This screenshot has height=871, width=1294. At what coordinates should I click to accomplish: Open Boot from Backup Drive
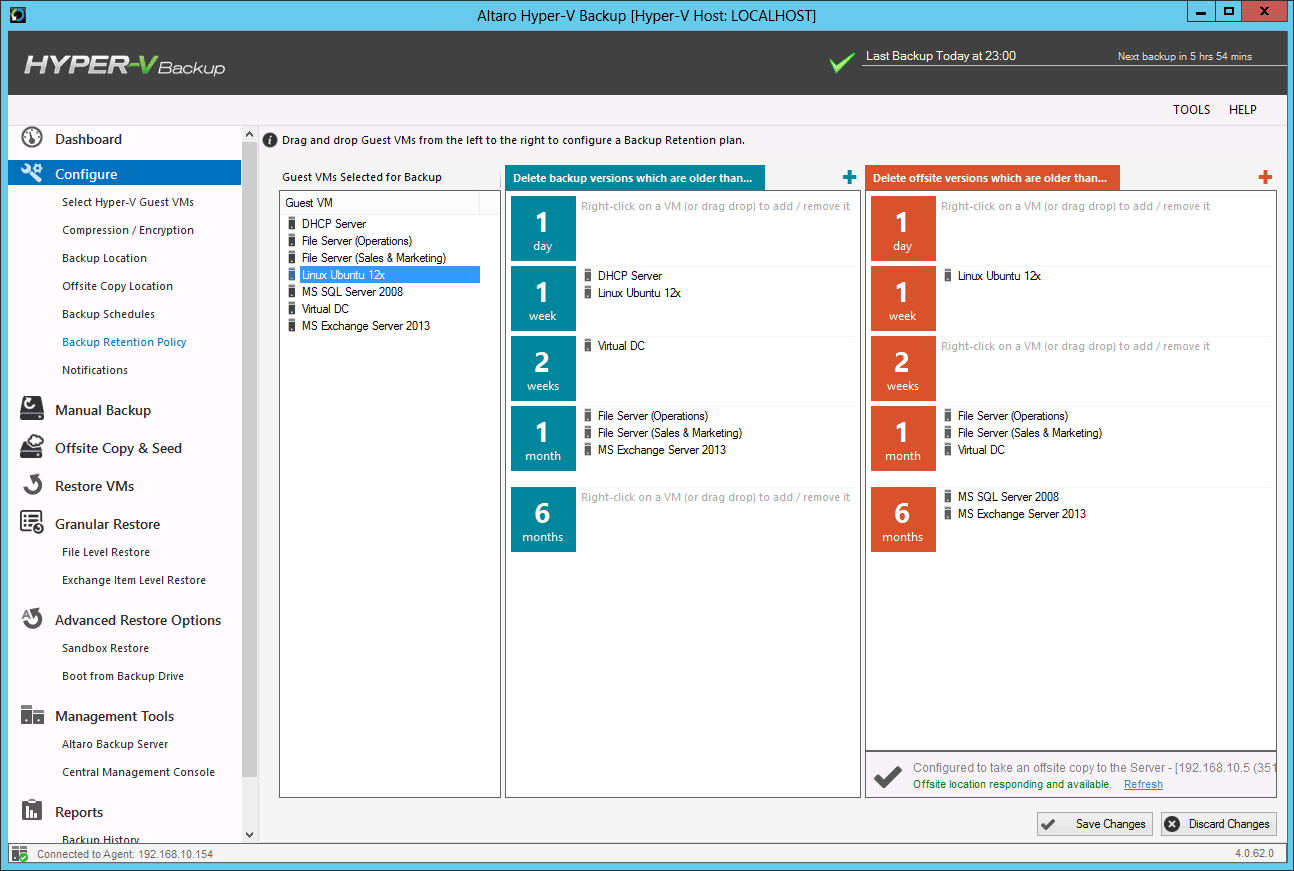[123, 676]
